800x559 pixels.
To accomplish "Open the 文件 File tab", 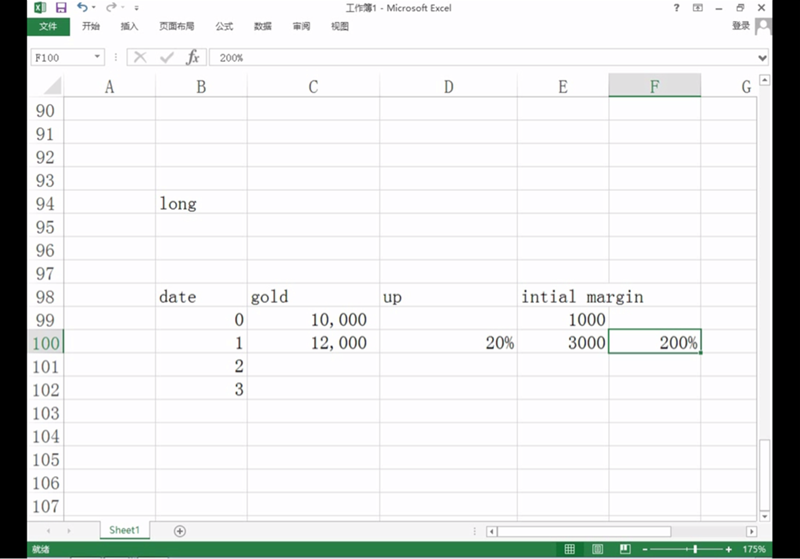I will 48,27.
